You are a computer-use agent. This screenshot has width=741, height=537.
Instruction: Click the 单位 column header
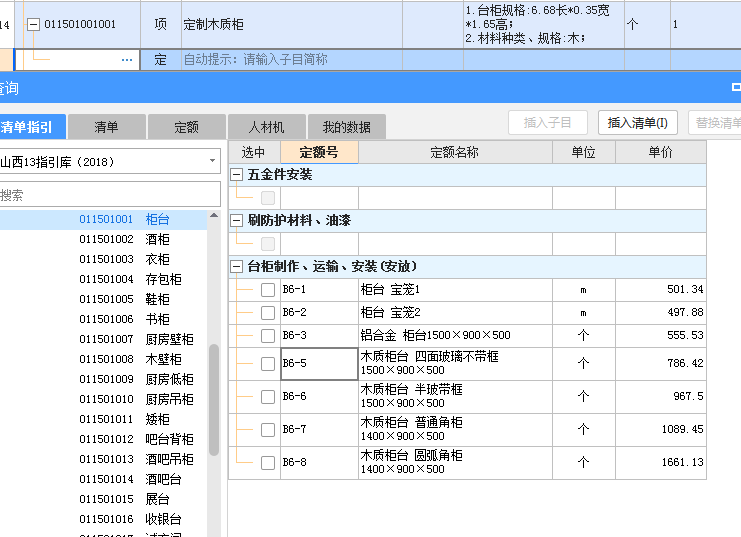[x=584, y=152]
